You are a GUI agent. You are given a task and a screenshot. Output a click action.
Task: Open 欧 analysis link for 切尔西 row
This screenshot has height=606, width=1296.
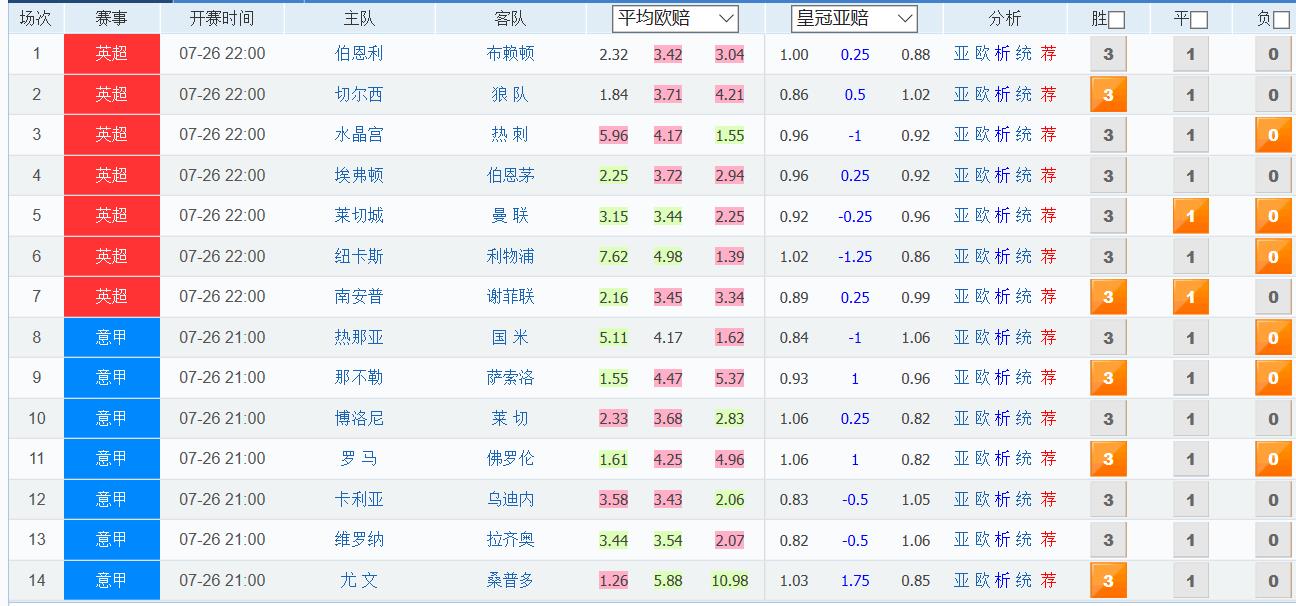983,94
